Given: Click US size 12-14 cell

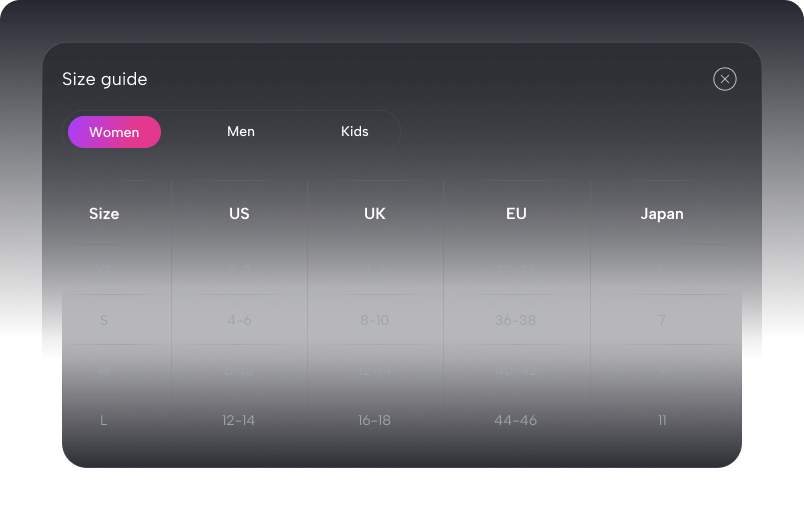Looking at the screenshot, I should [239, 420].
